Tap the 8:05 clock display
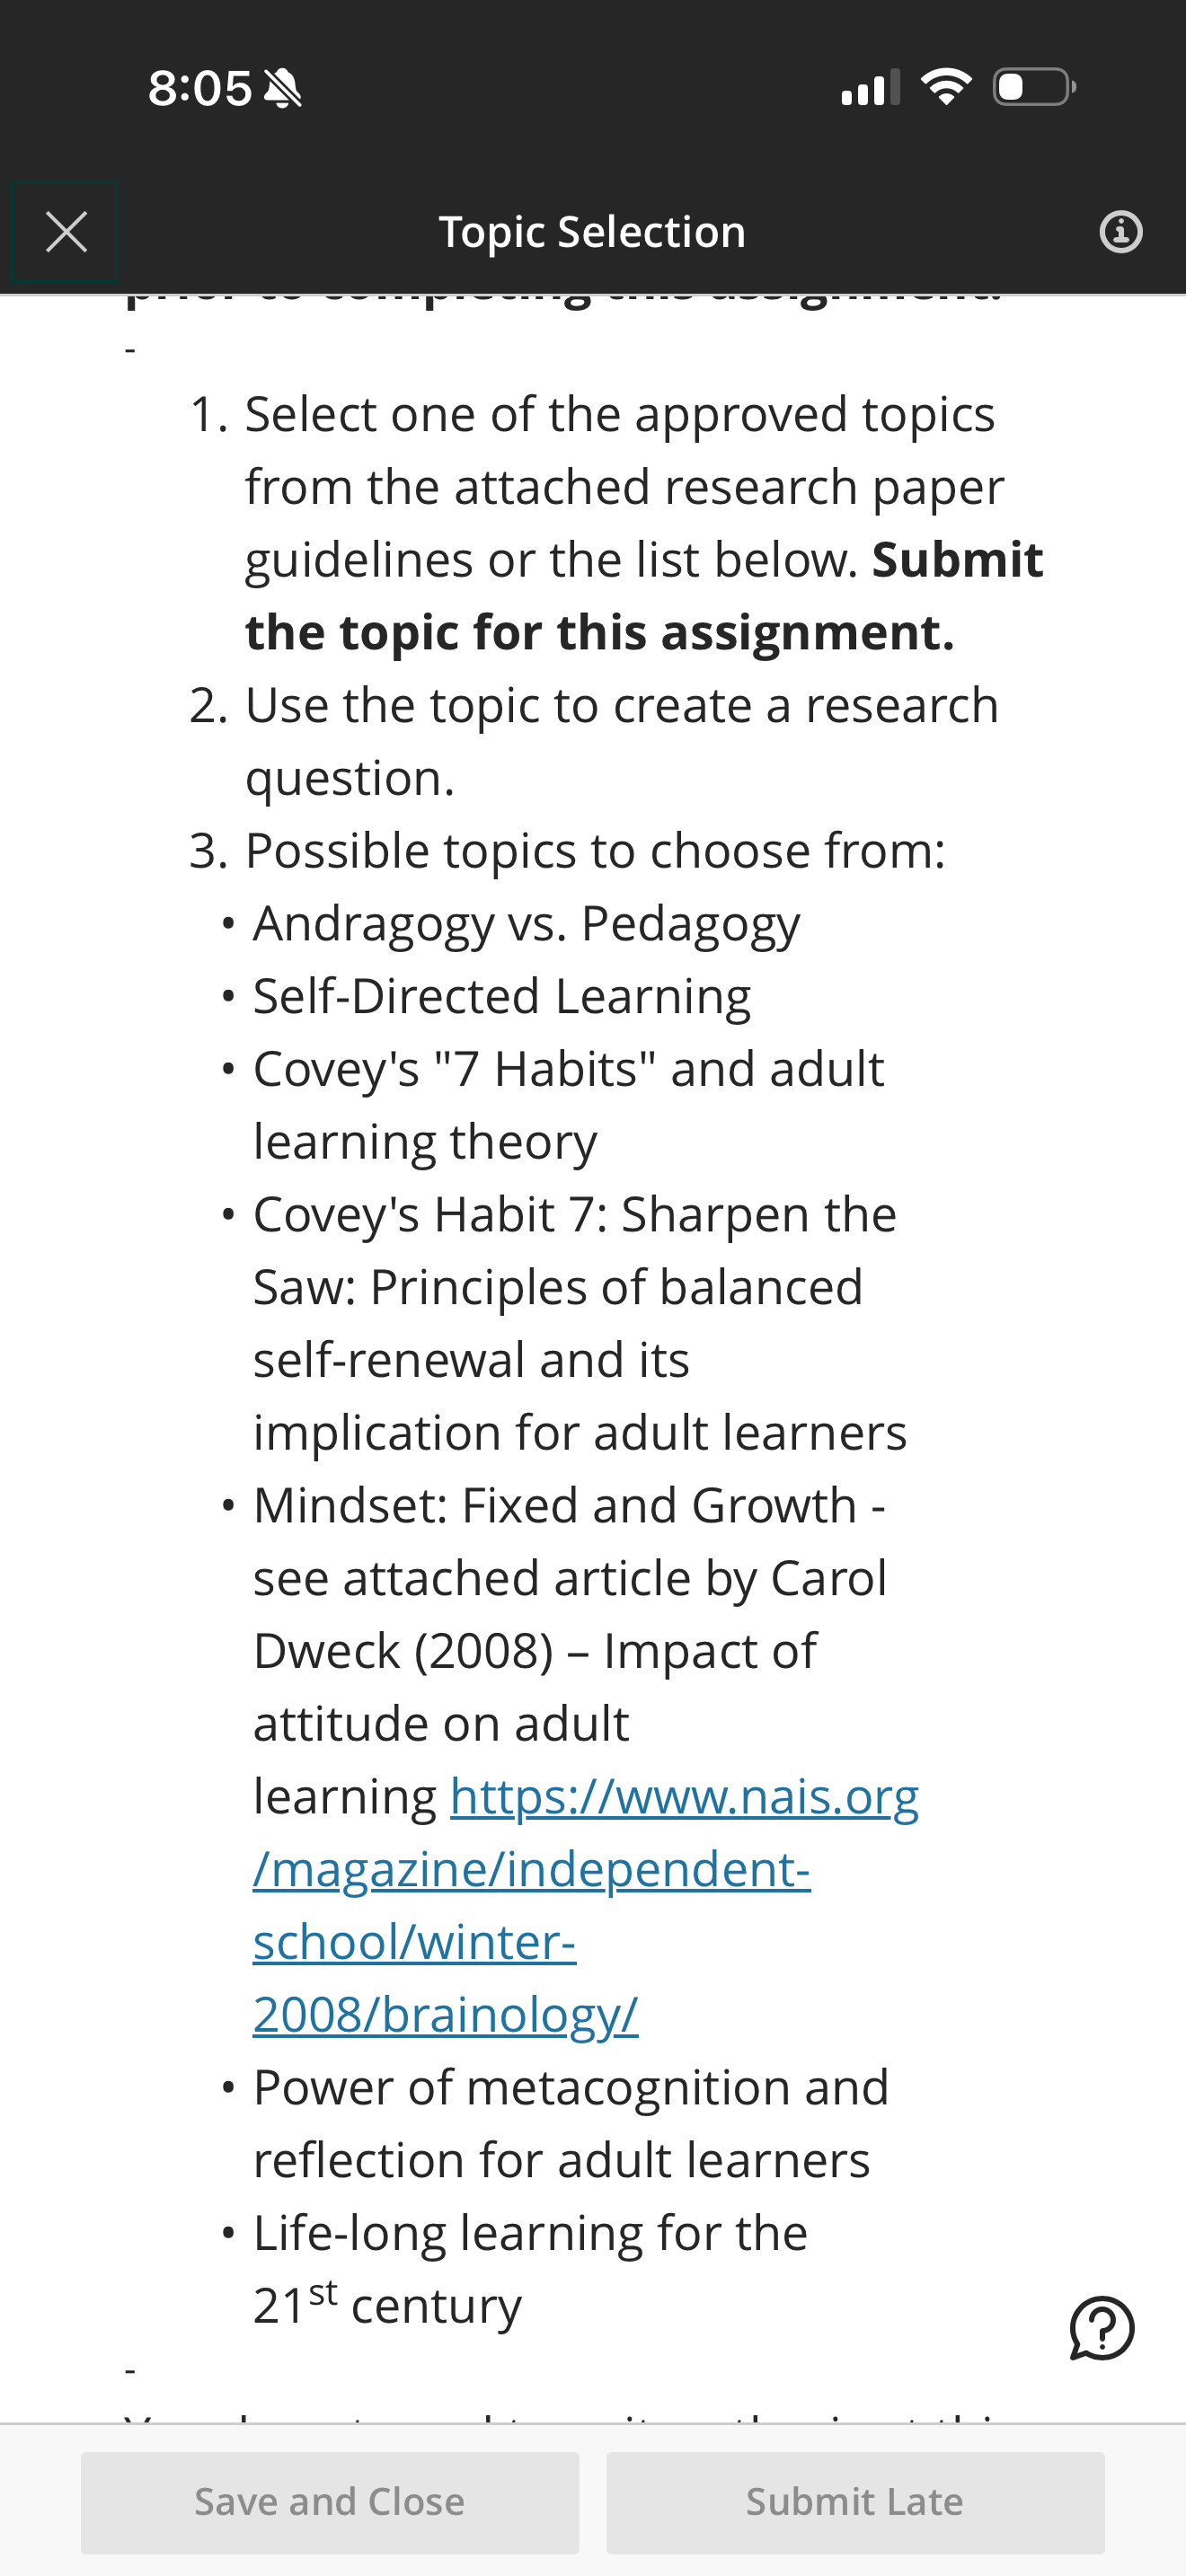The height and width of the screenshot is (2576, 1186). (x=199, y=88)
